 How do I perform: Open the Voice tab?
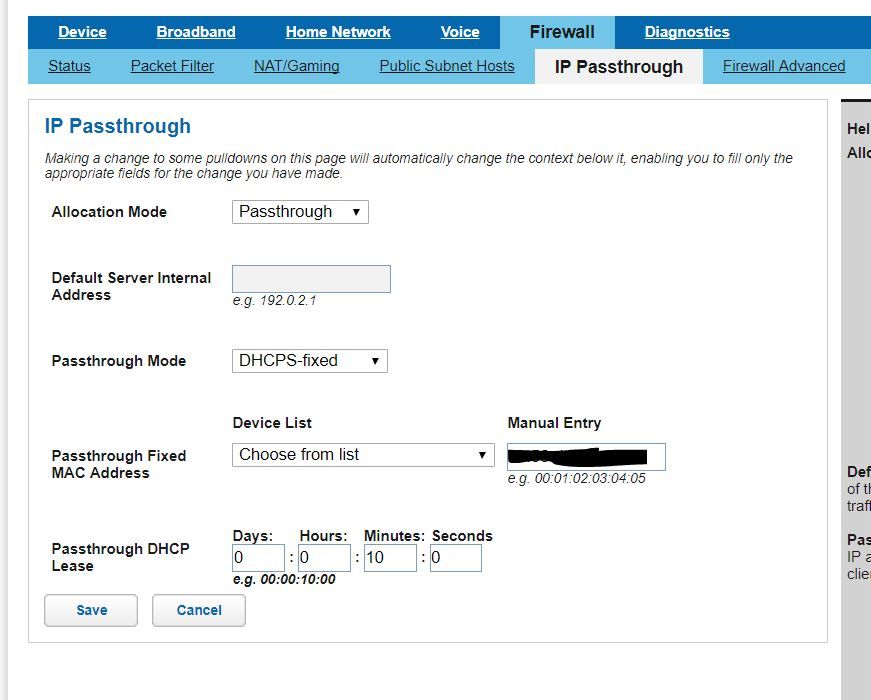(x=460, y=32)
